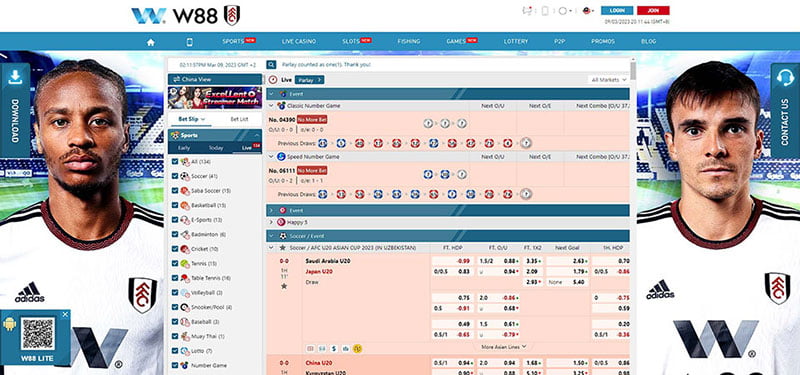The height and width of the screenshot is (375, 800).
Task: Click the Parlay button
Action: pyautogui.click(x=309, y=80)
